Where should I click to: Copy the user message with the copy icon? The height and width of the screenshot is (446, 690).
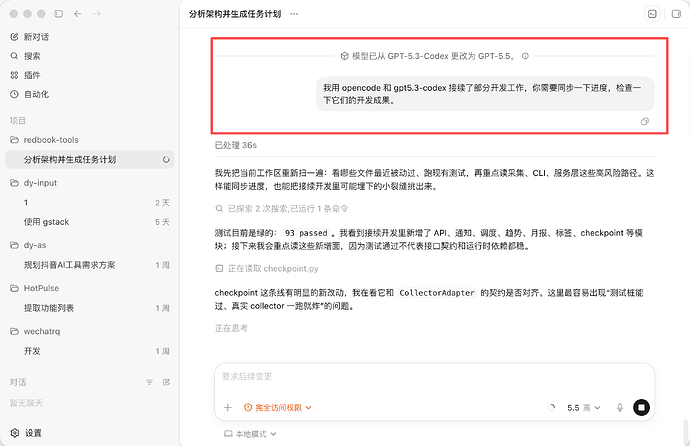645,121
